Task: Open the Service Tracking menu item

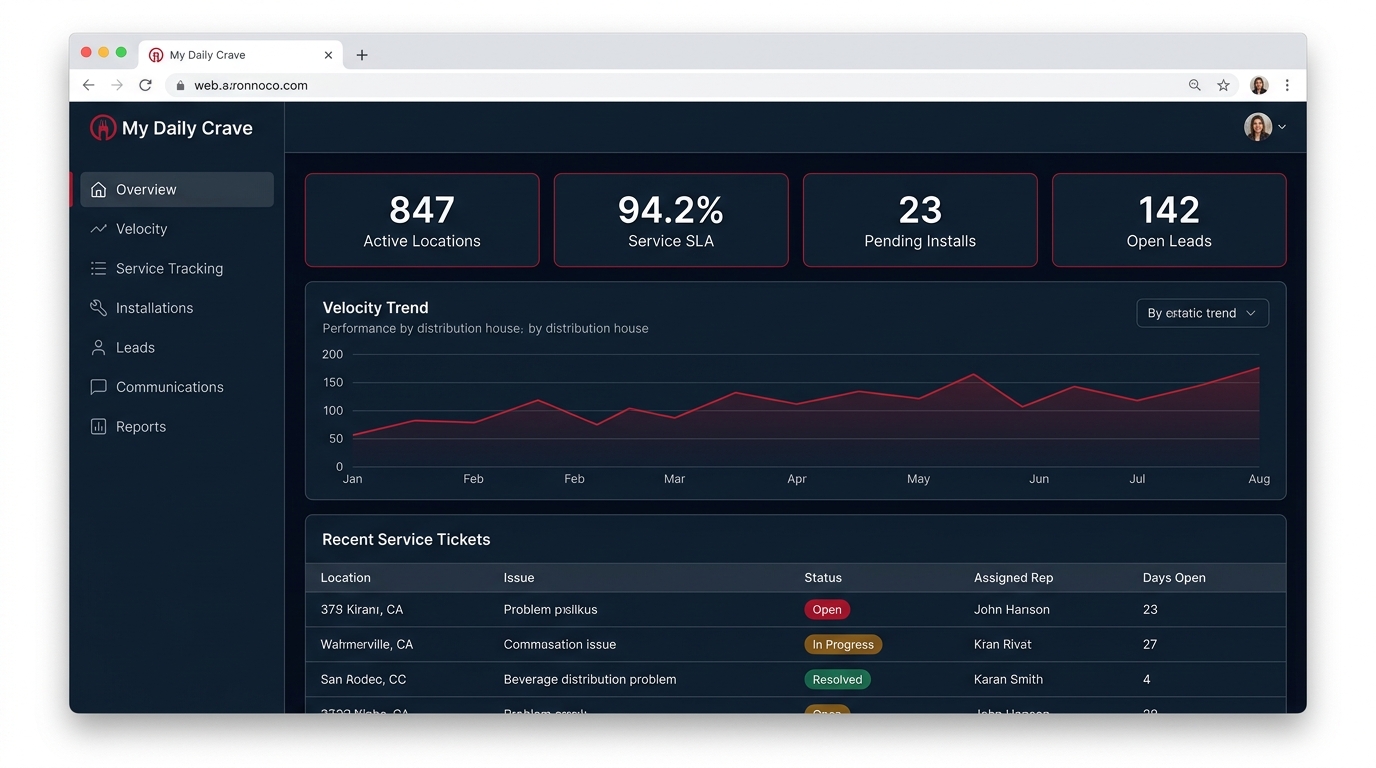Action: (177, 269)
